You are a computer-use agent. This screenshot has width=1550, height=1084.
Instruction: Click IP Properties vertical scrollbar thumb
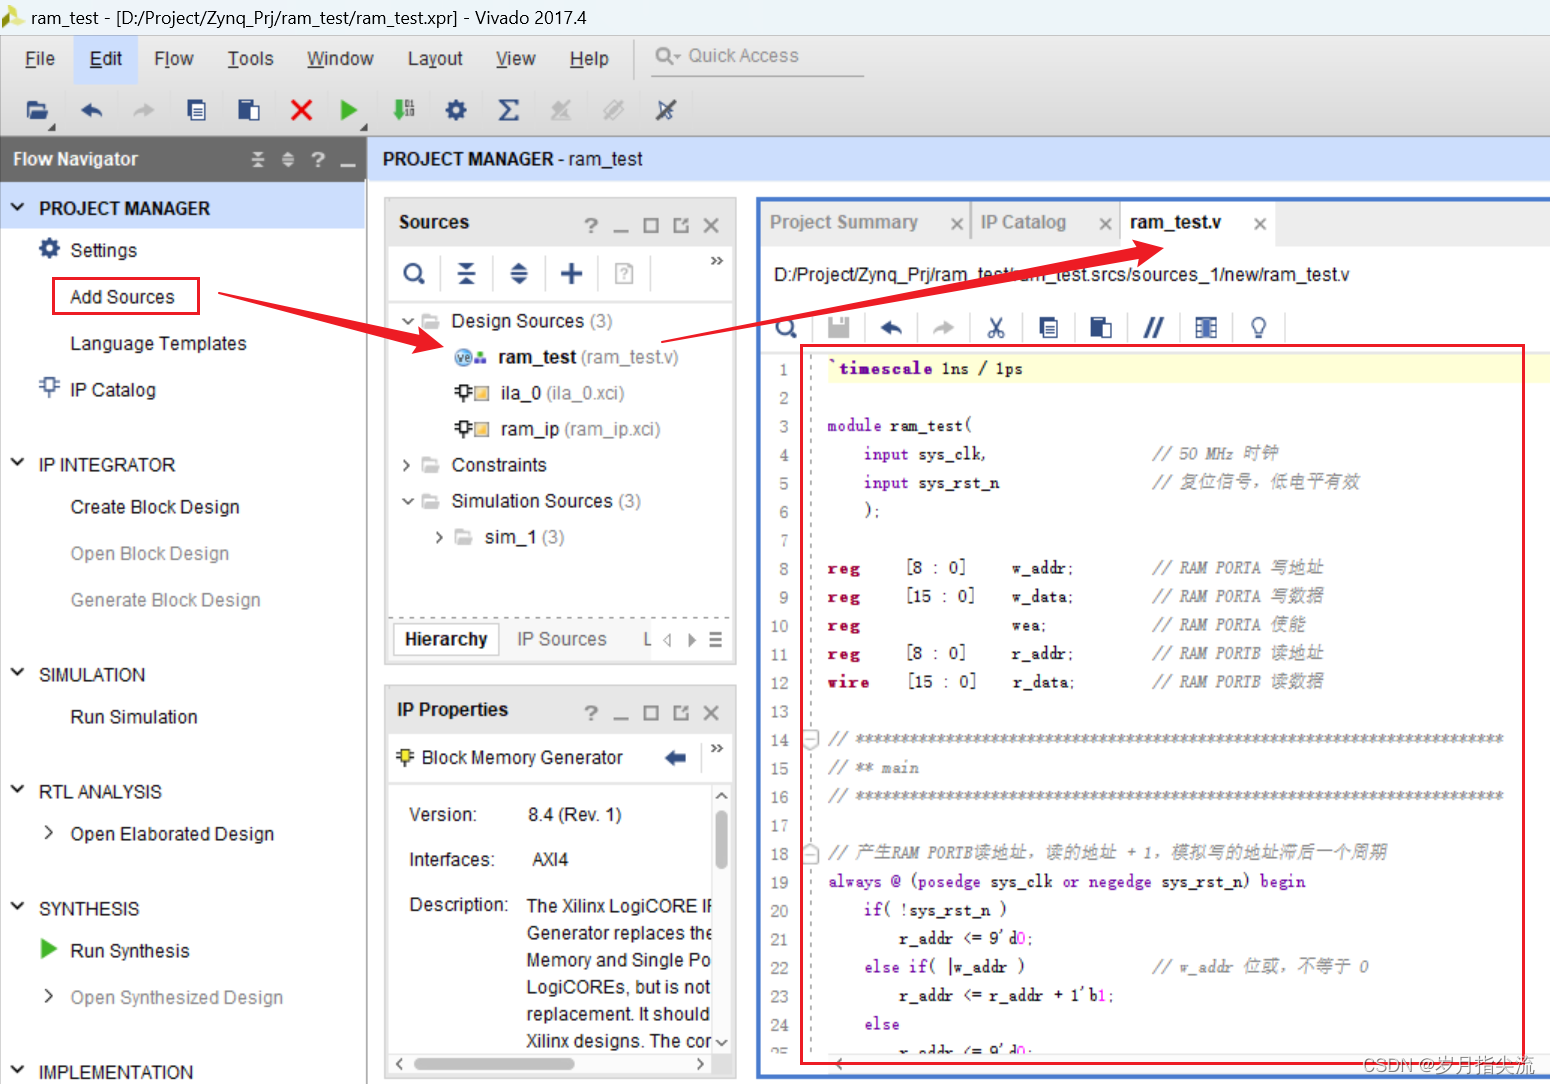pos(721,839)
